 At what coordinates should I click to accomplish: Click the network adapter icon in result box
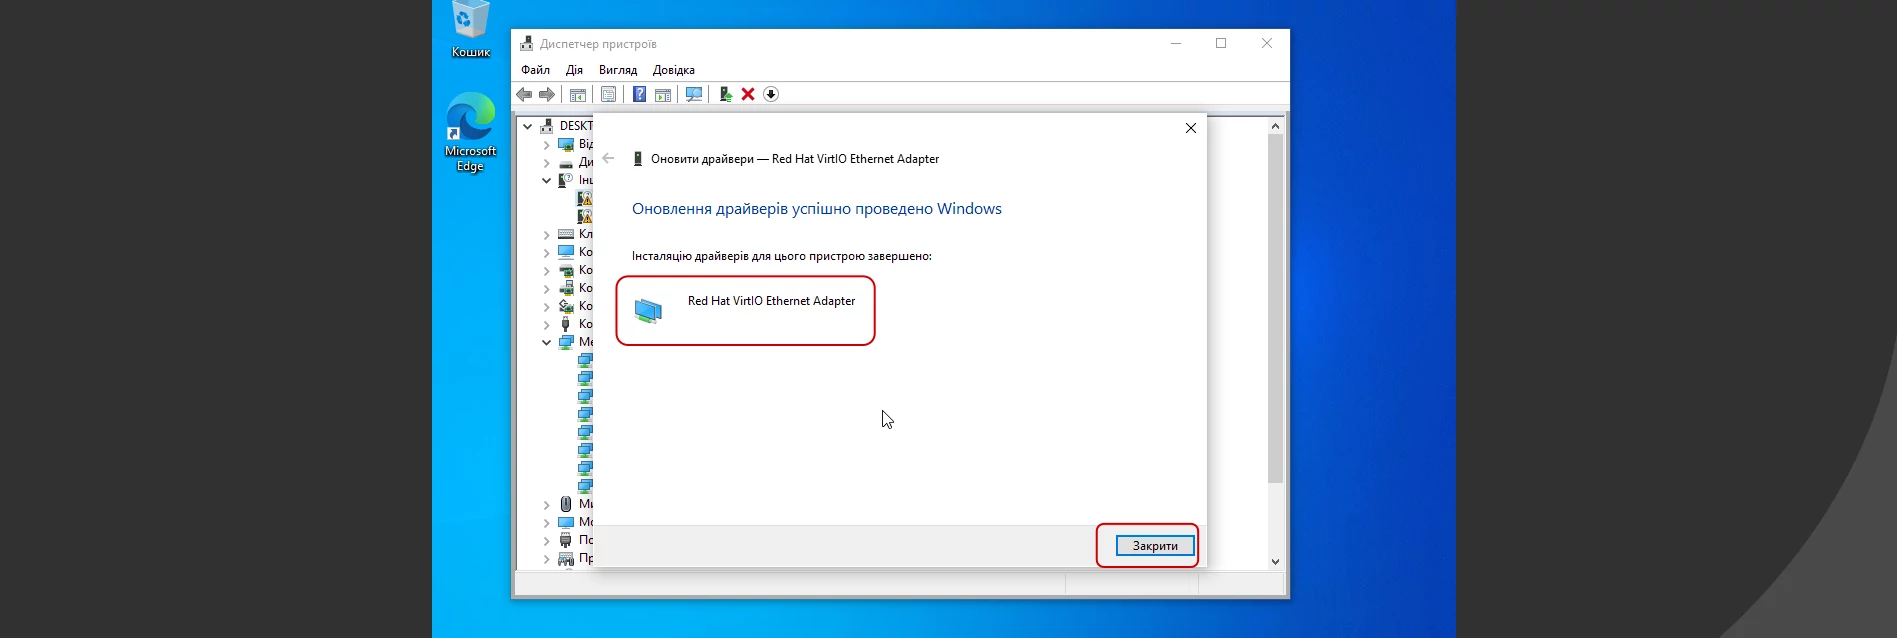tap(648, 311)
